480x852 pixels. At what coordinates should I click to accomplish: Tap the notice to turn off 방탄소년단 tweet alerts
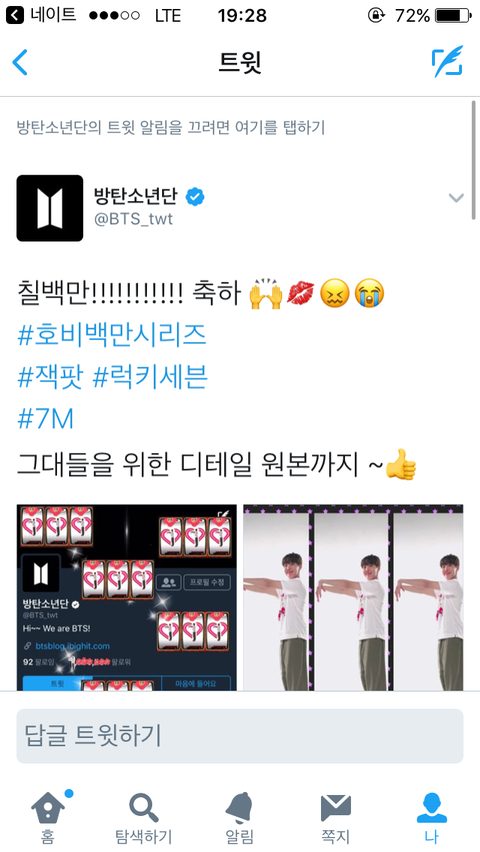pos(171,128)
